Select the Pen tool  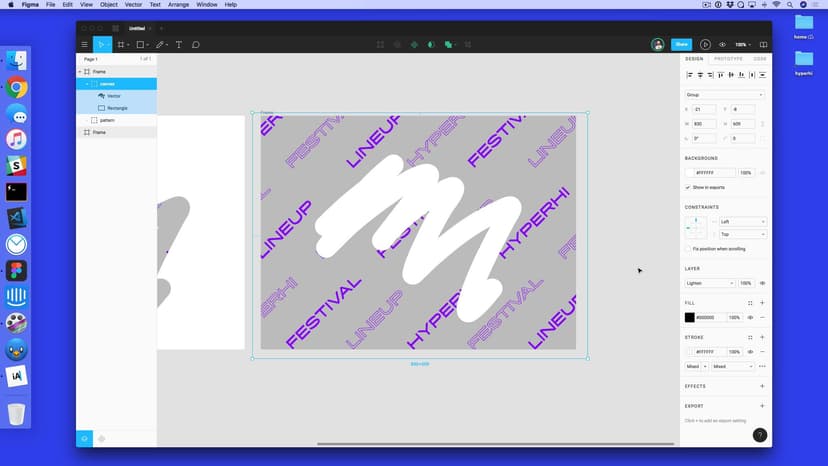159,45
